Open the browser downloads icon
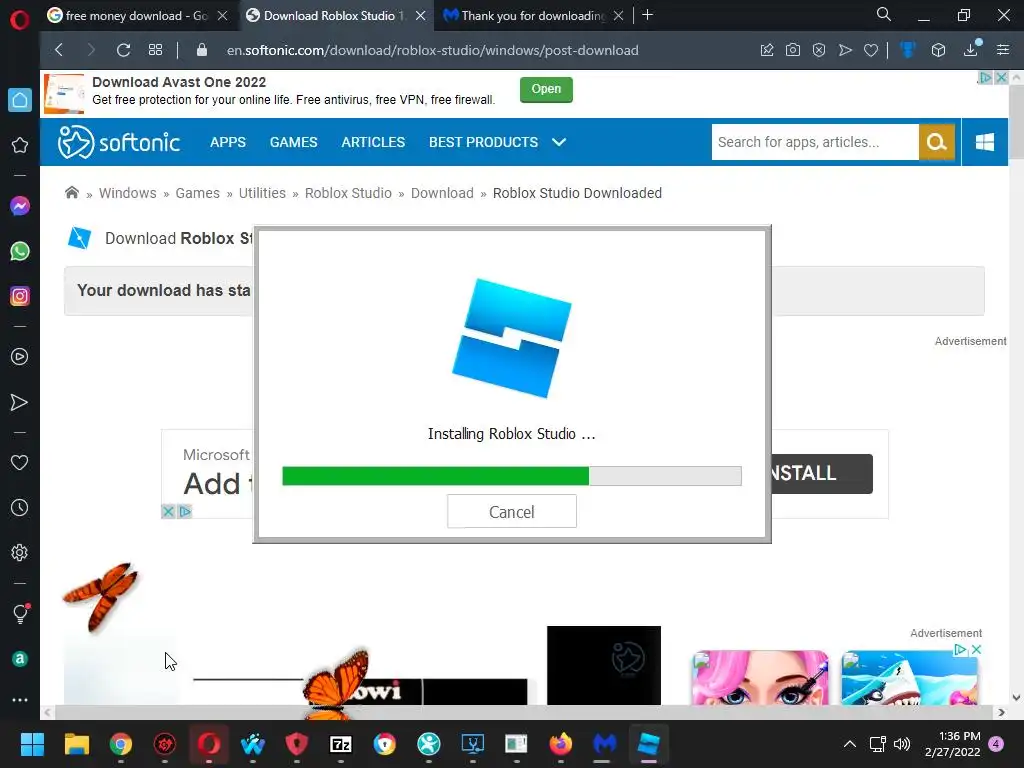The width and height of the screenshot is (1024, 768). click(x=971, y=49)
